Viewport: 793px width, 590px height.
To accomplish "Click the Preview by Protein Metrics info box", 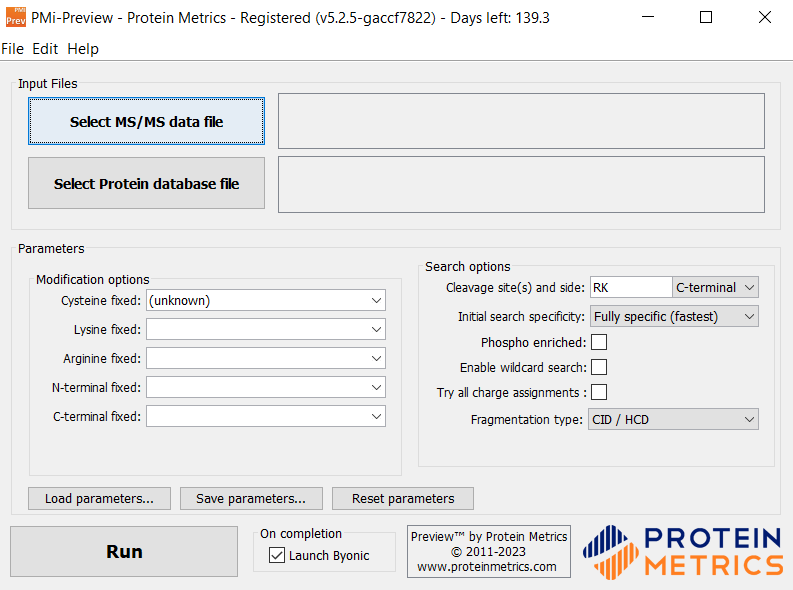I will point(489,551).
